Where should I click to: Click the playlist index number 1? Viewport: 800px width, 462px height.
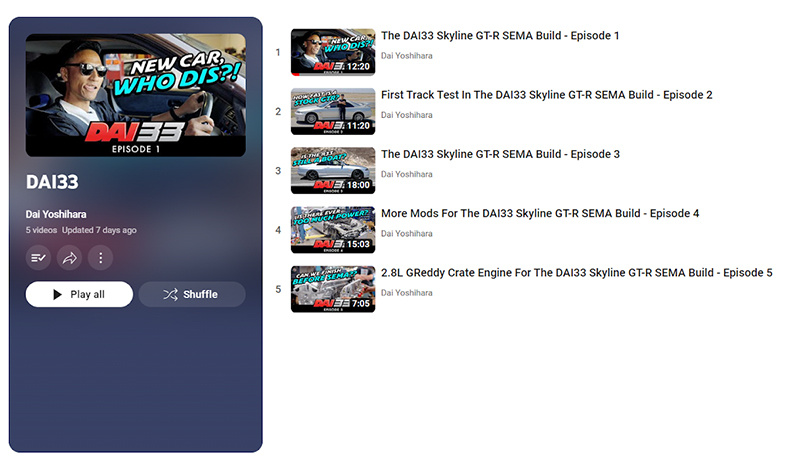278,52
